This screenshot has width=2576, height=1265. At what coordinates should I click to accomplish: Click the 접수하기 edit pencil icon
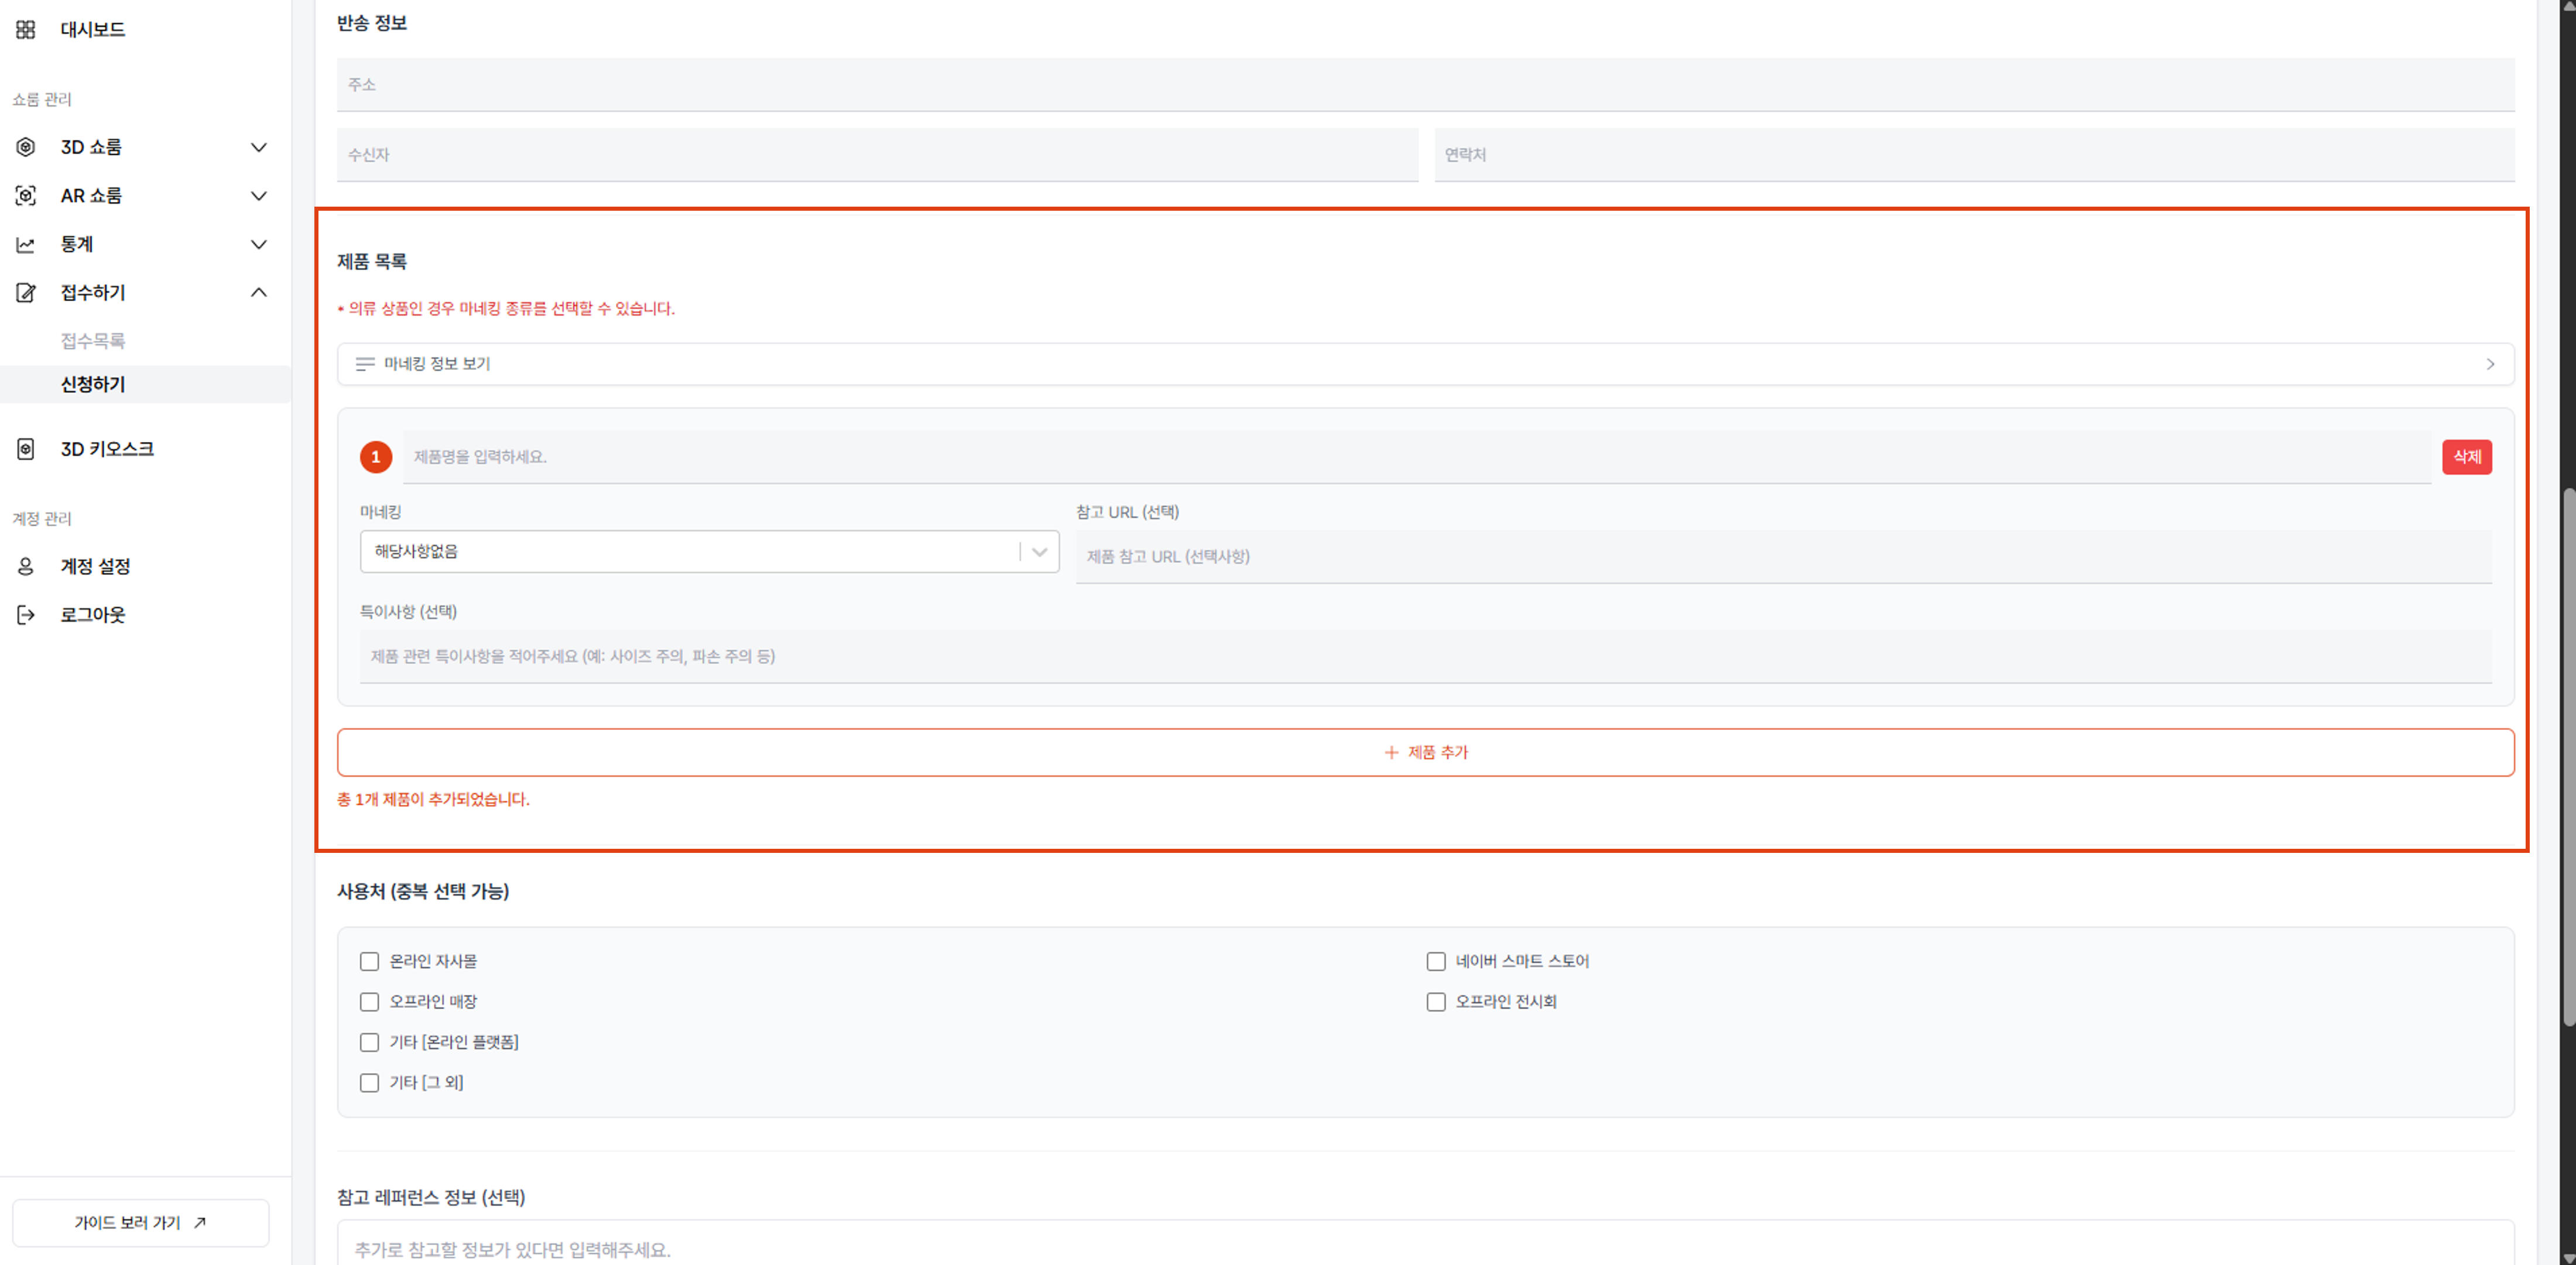click(26, 293)
